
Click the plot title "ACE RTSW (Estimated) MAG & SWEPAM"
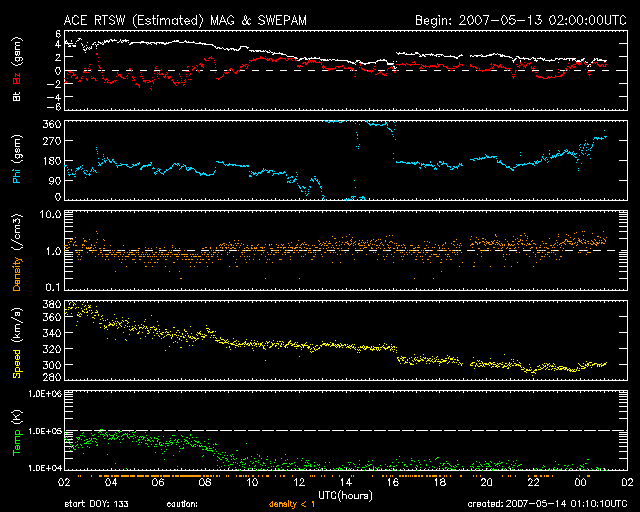click(x=185, y=20)
